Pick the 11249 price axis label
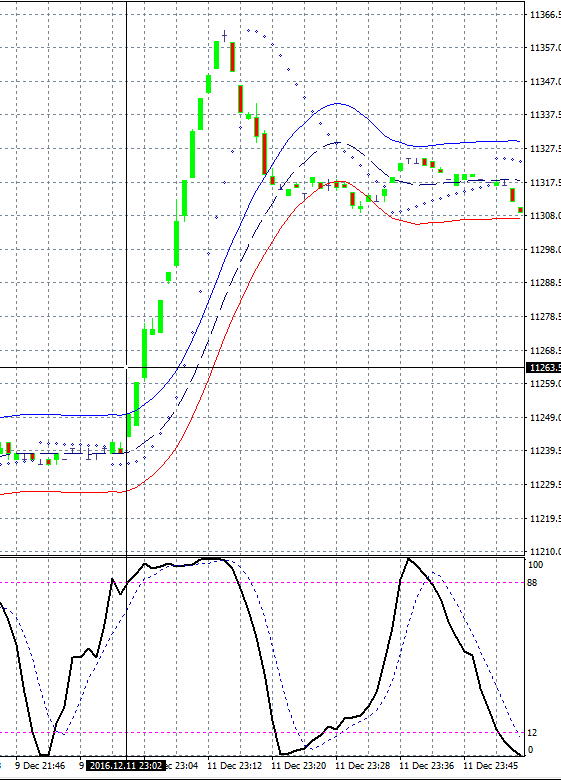Screen dimensions: 561x780 point(545,417)
